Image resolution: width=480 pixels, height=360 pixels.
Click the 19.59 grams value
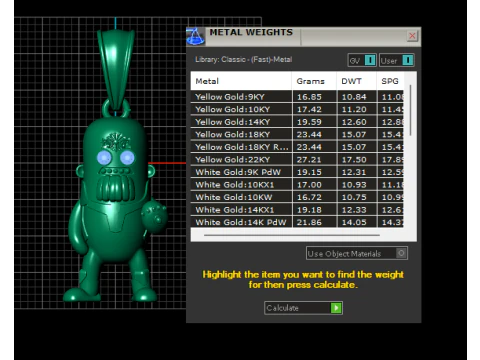tap(309, 122)
